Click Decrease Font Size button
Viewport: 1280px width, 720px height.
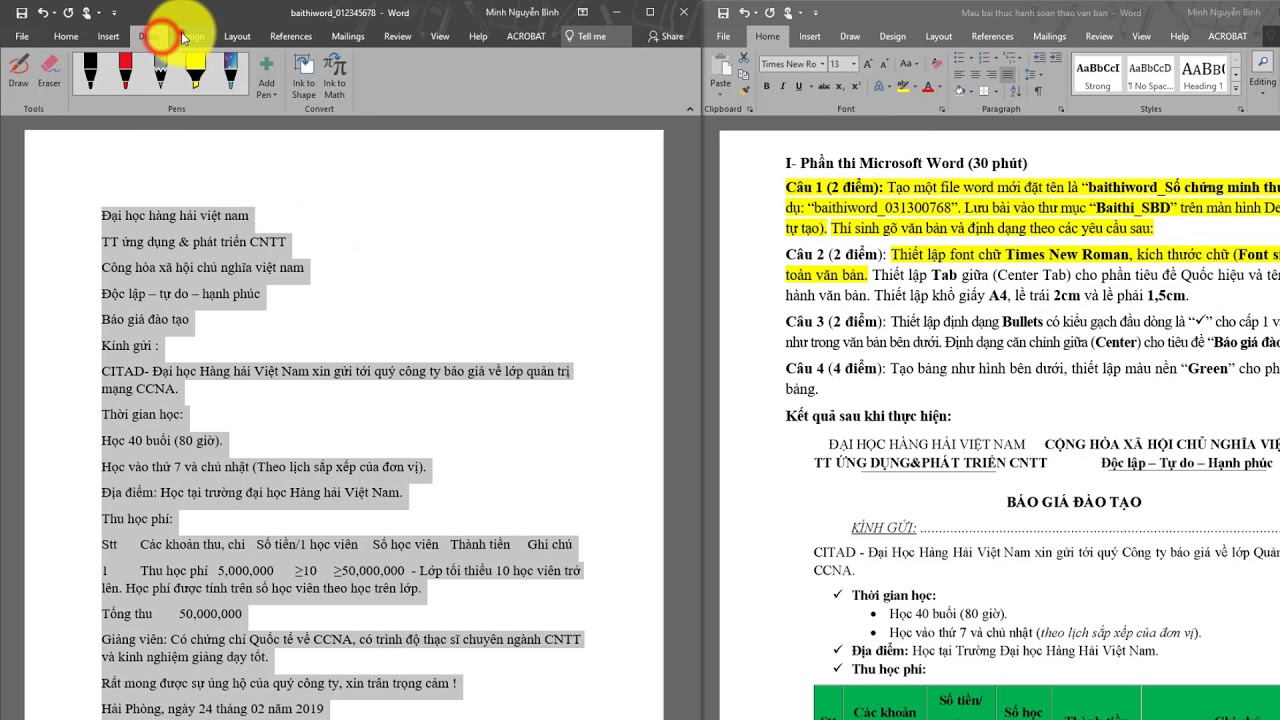884,64
